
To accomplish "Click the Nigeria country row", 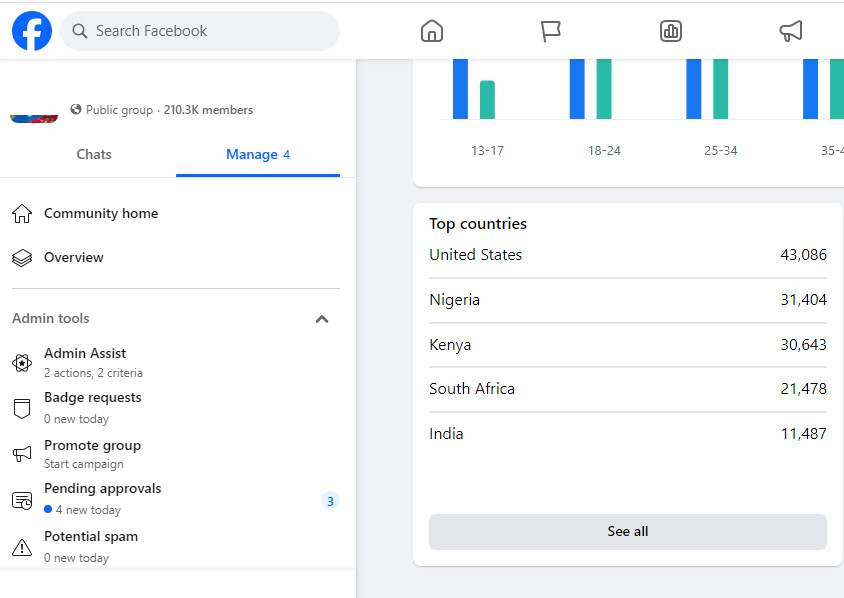I will [628, 300].
